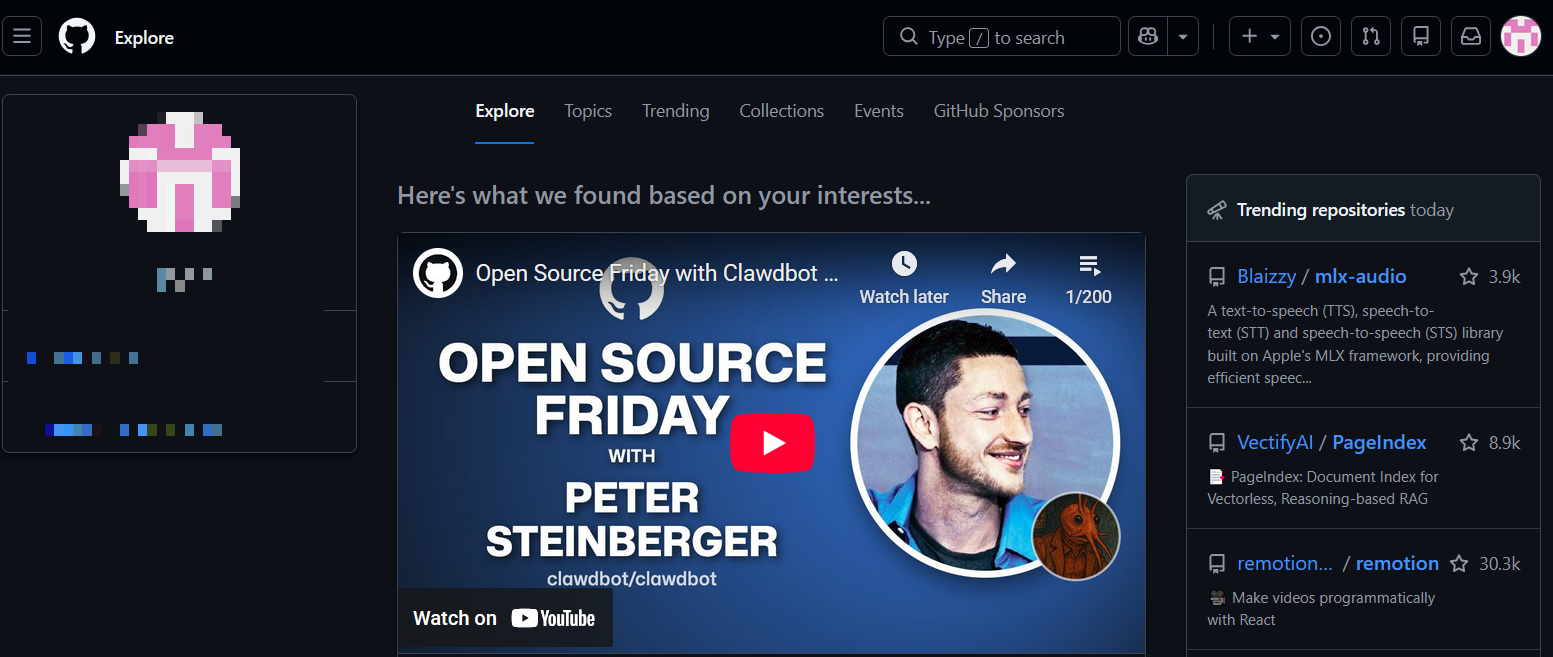
Task: Click the GitHub Octocat logo
Action: pyautogui.click(x=77, y=37)
